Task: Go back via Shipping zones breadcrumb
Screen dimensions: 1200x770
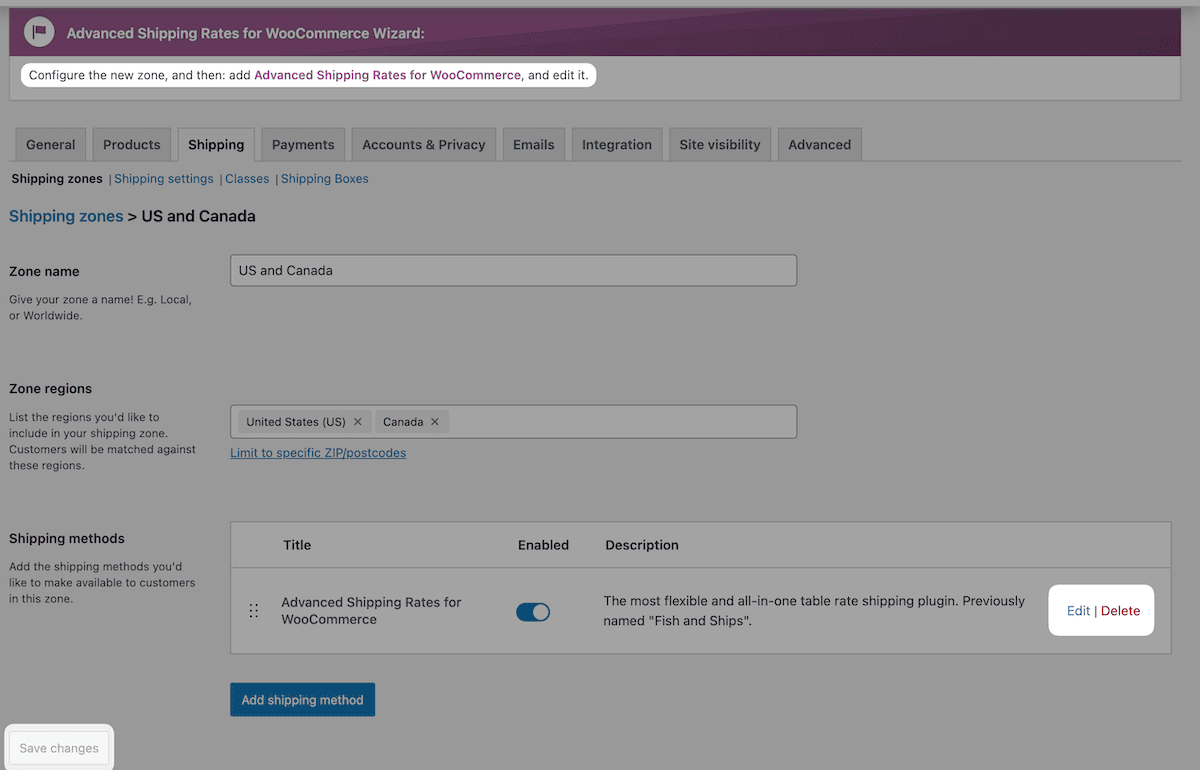Action: point(66,216)
